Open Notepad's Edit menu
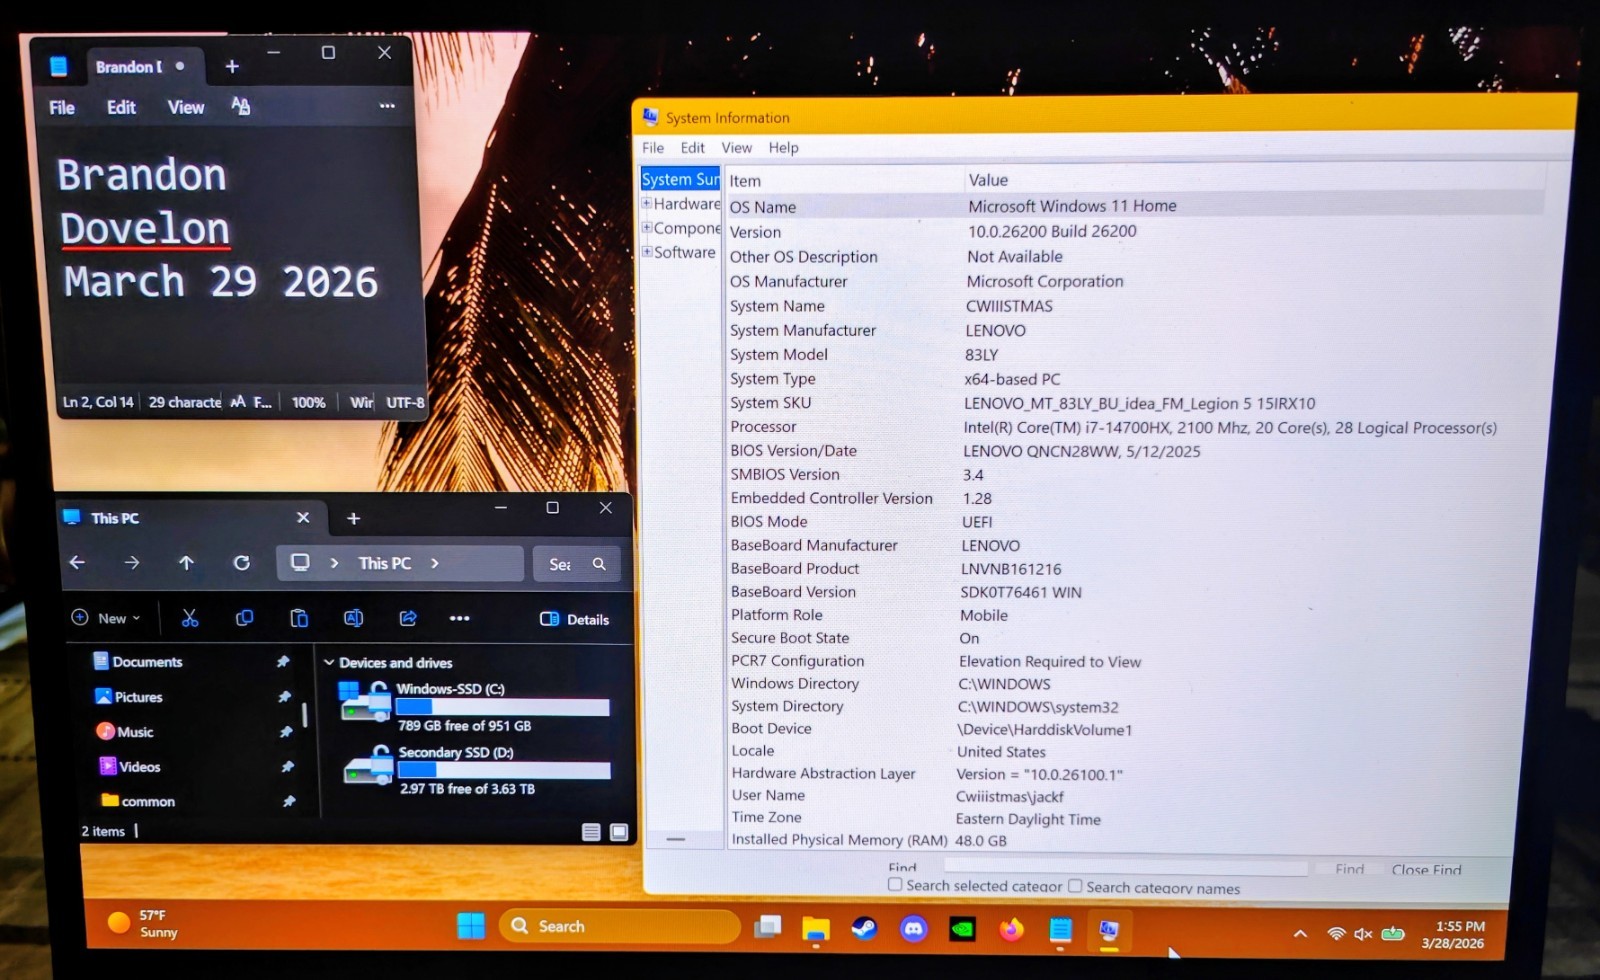The height and width of the screenshot is (980, 1600). pyautogui.click(x=121, y=107)
